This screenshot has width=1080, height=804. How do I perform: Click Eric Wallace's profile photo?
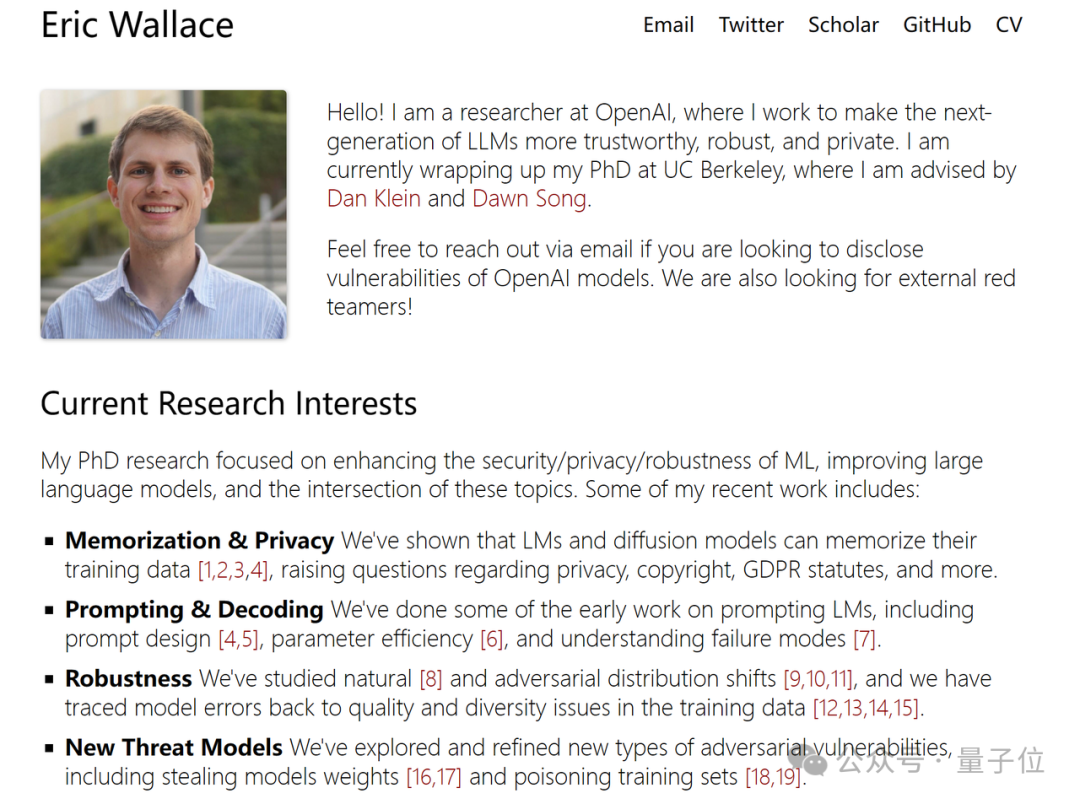point(163,214)
